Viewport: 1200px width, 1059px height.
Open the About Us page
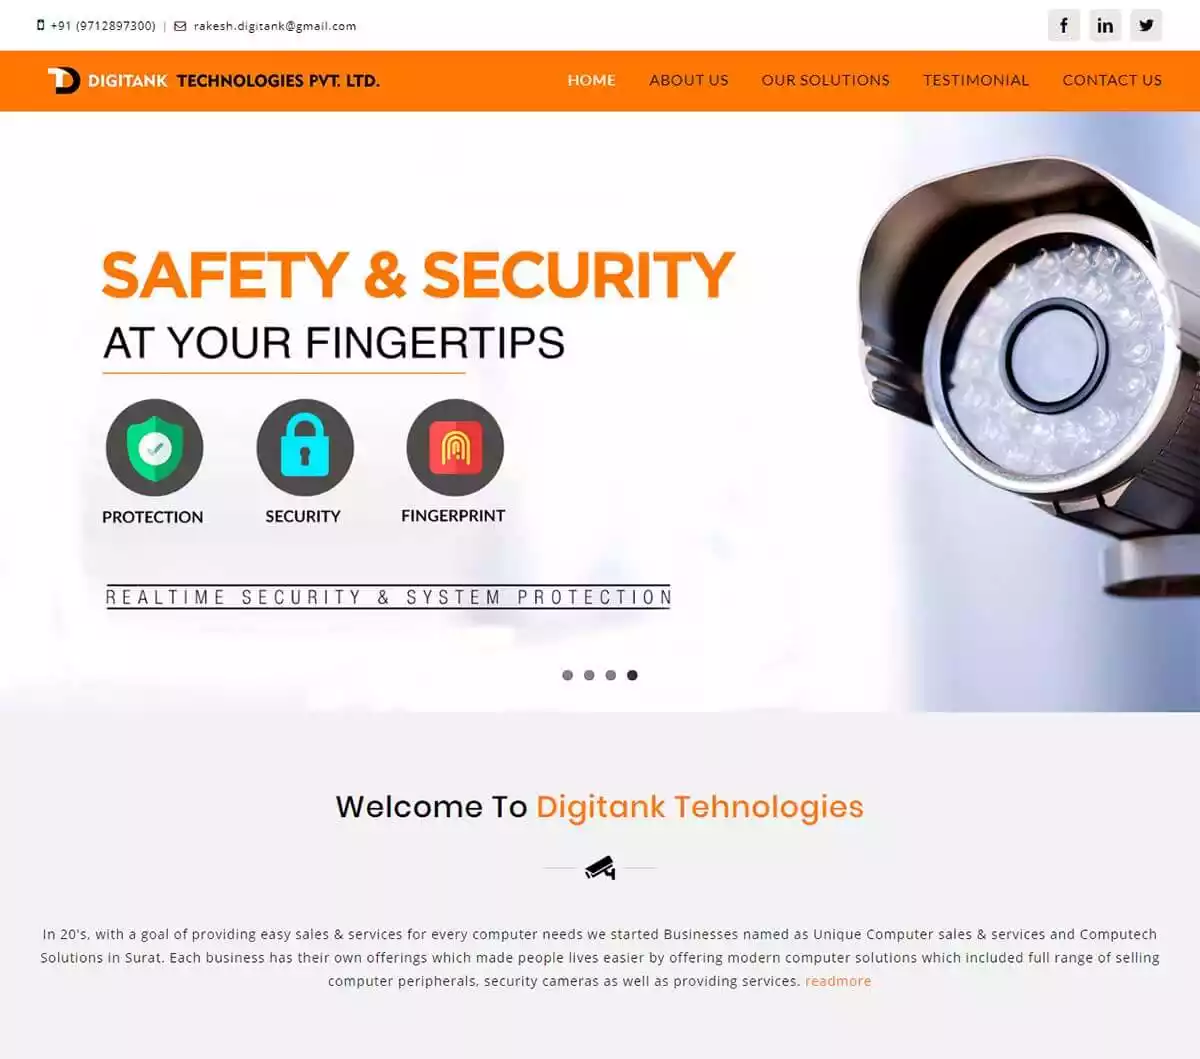tap(689, 80)
